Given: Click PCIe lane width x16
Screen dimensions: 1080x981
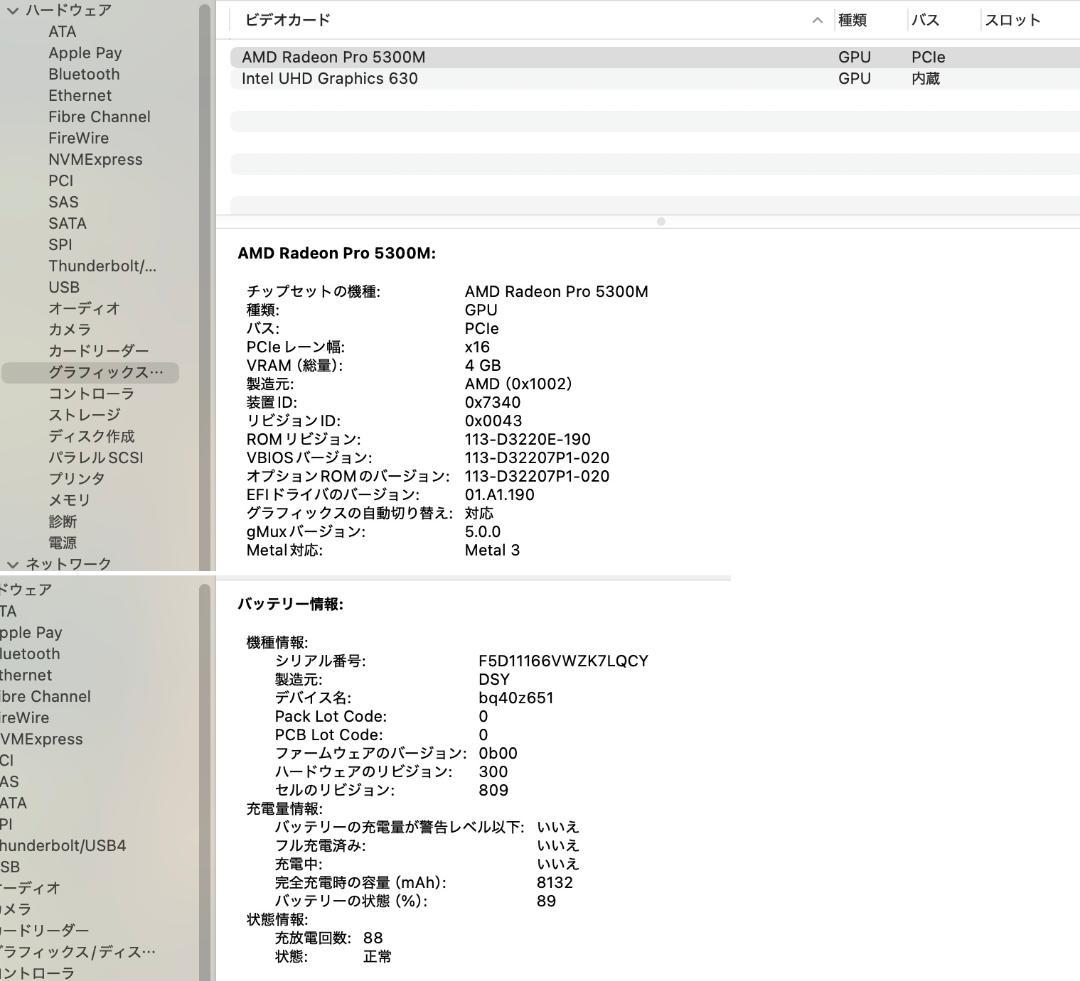Looking at the screenshot, I should pos(477,347).
